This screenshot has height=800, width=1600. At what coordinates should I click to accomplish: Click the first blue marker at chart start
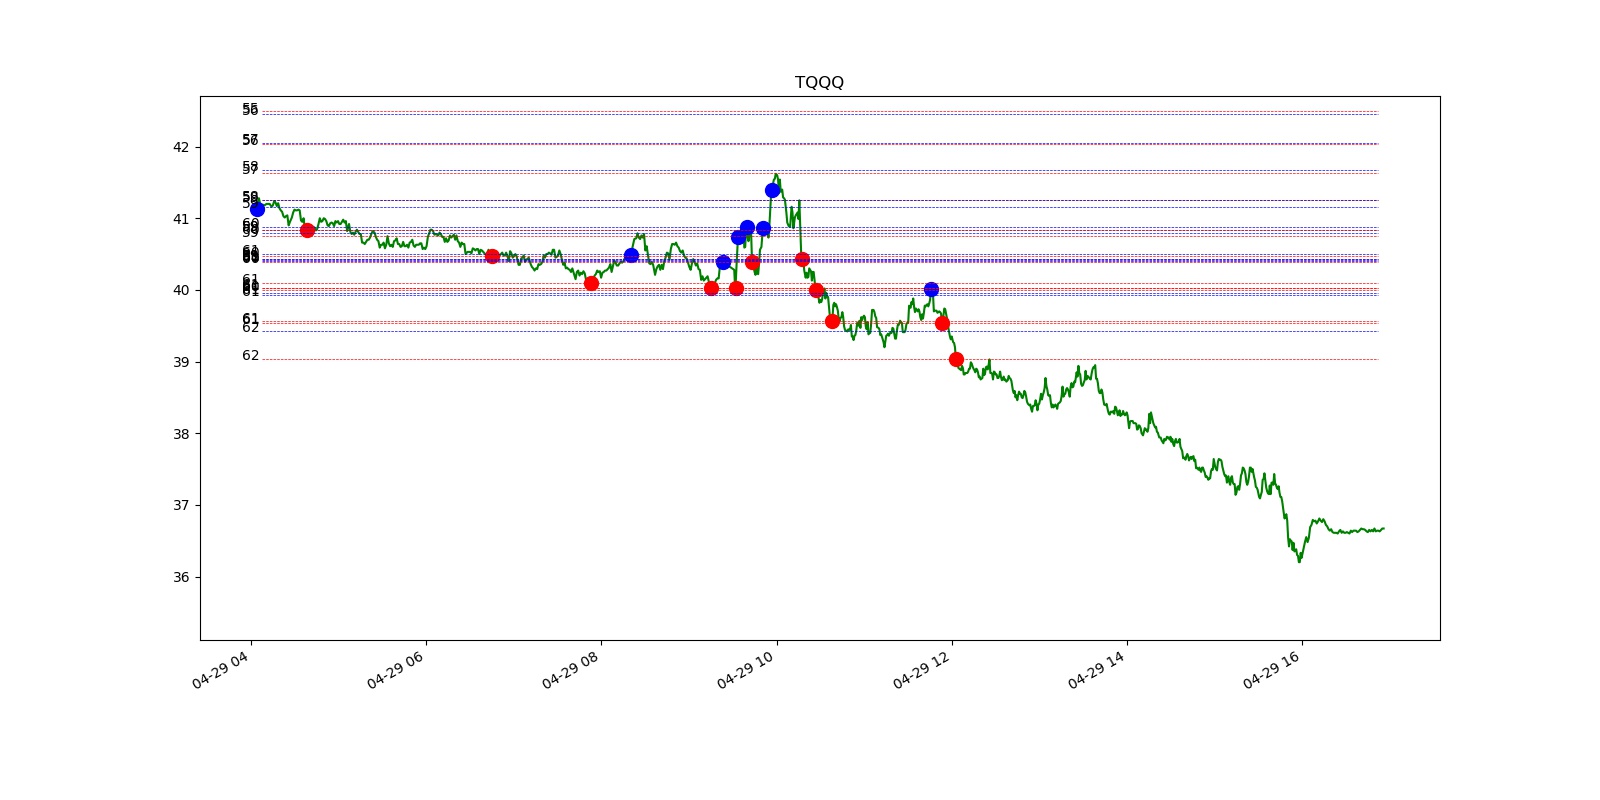pyautogui.click(x=257, y=209)
